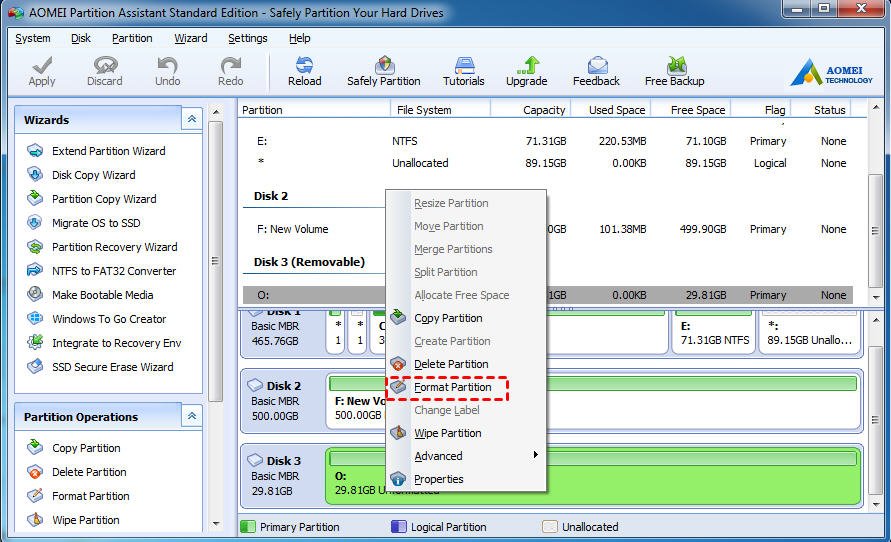891x542 pixels.
Task: Open Safely Partition from toolbar
Action: (x=384, y=71)
